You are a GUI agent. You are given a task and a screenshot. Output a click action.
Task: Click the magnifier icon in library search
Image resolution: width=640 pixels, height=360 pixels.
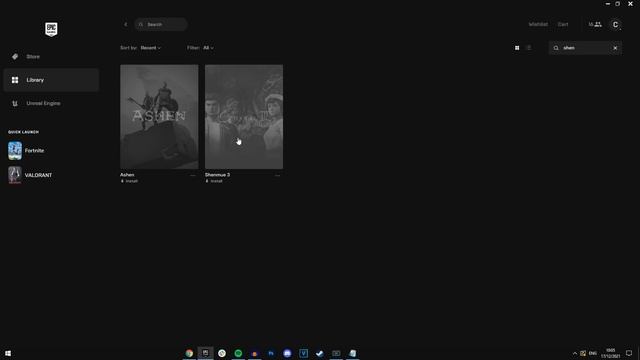pos(556,48)
